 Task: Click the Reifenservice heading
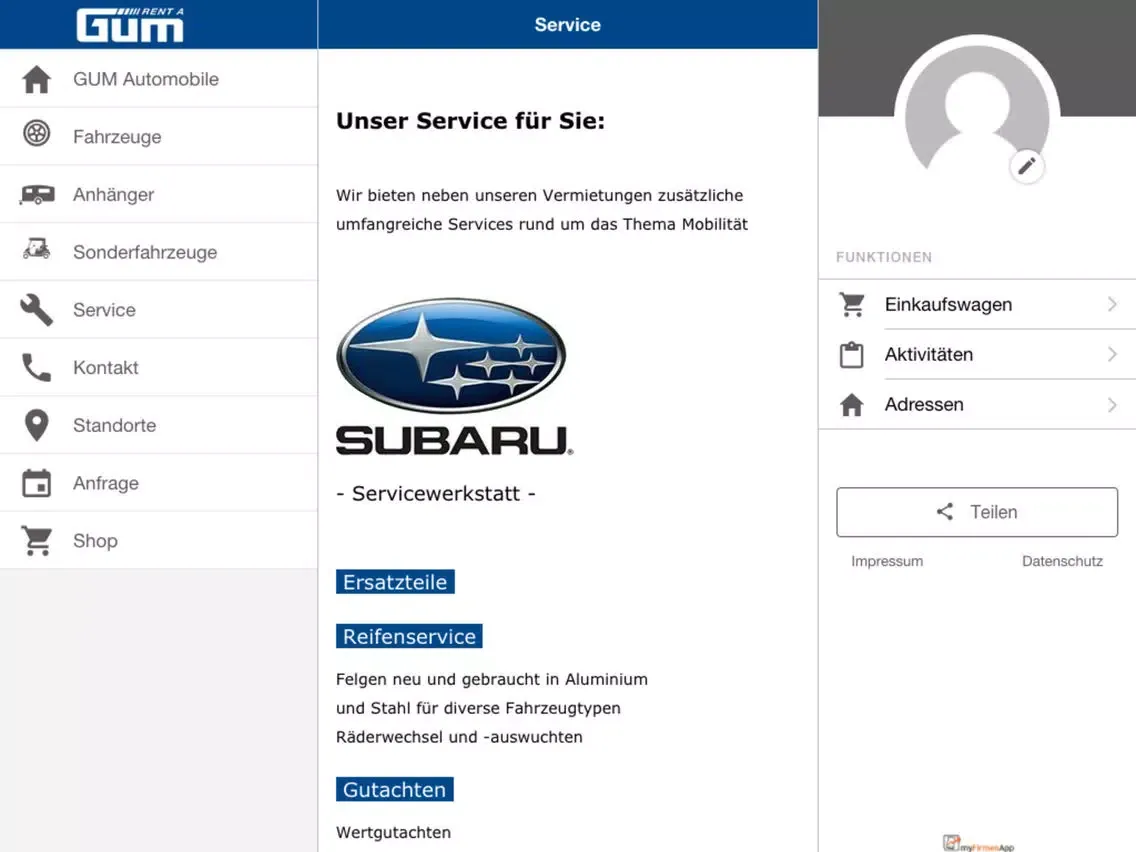pos(409,636)
